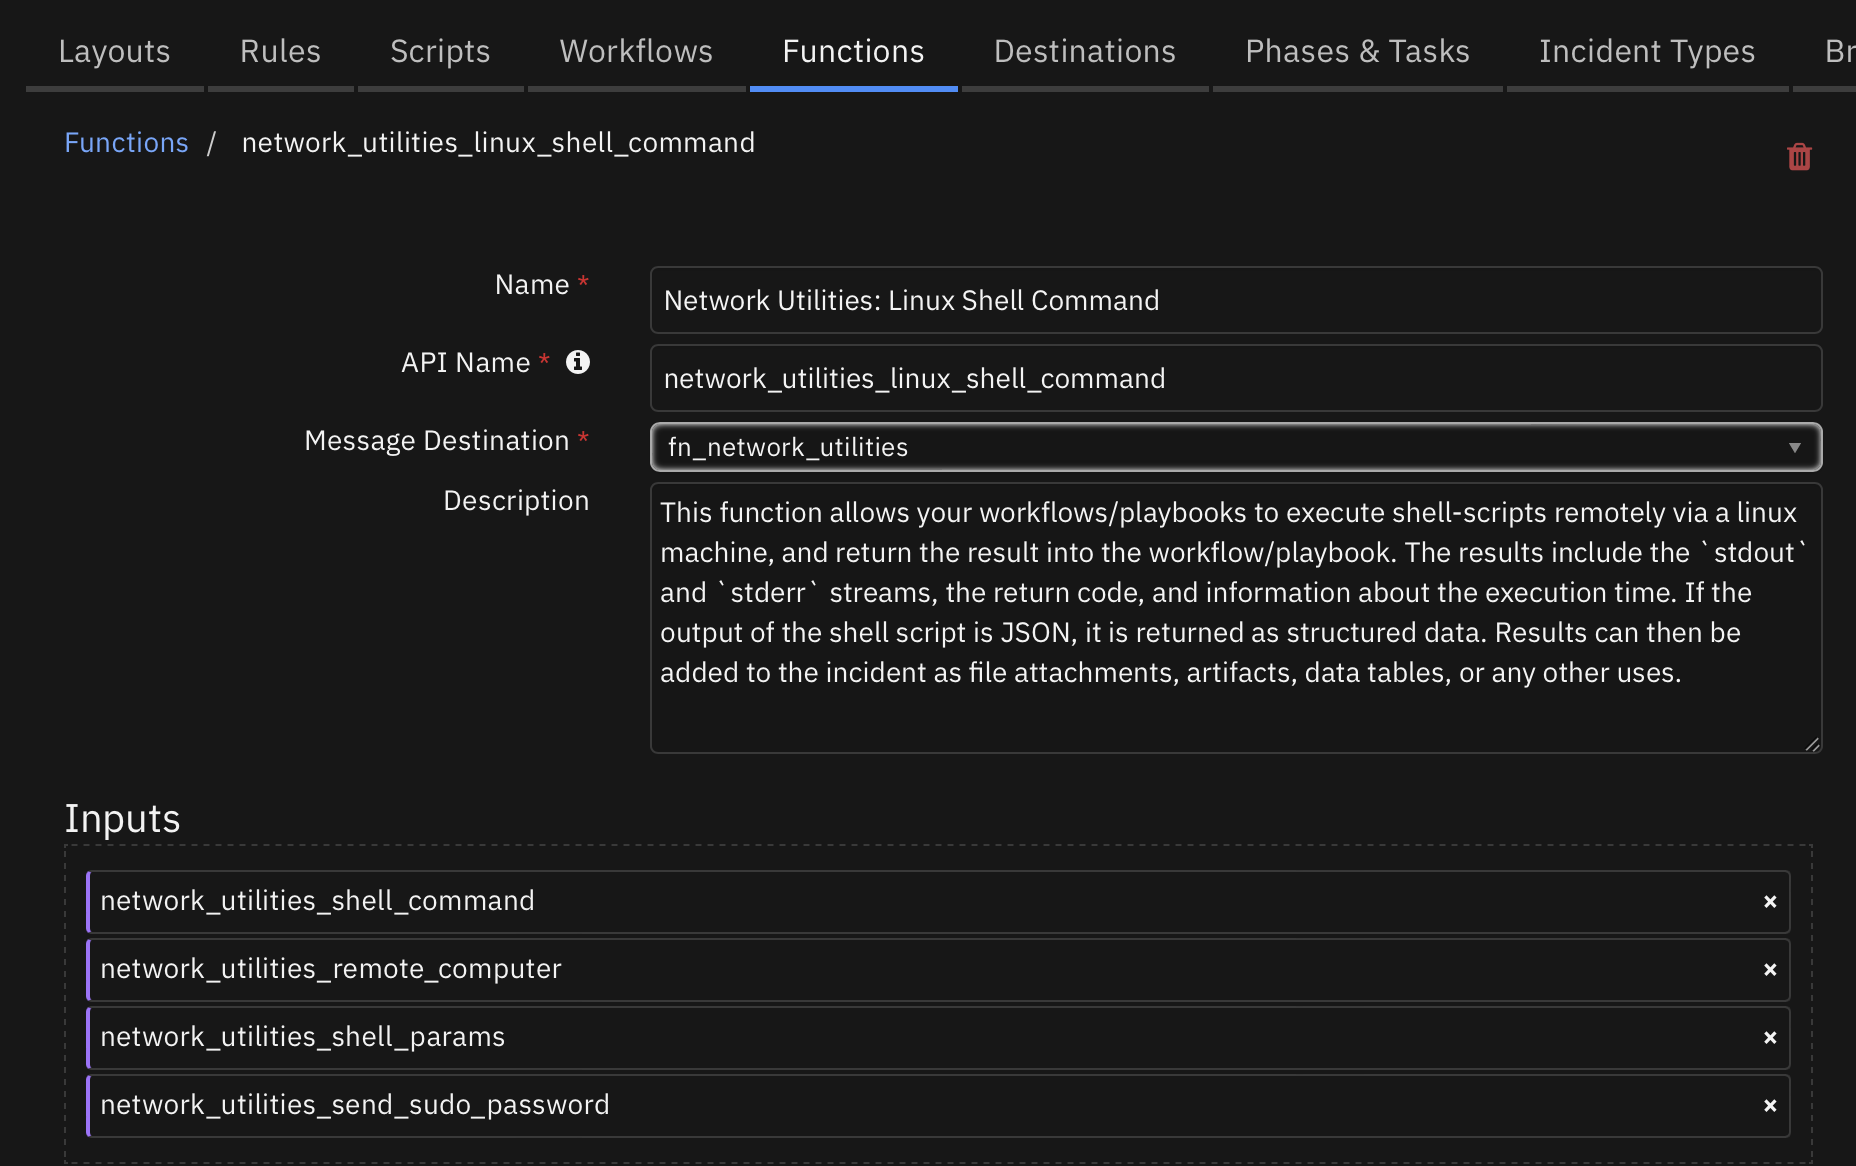This screenshot has height=1166, width=1856.
Task: Click the Description textarea resize handle
Action: tap(1812, 744)
